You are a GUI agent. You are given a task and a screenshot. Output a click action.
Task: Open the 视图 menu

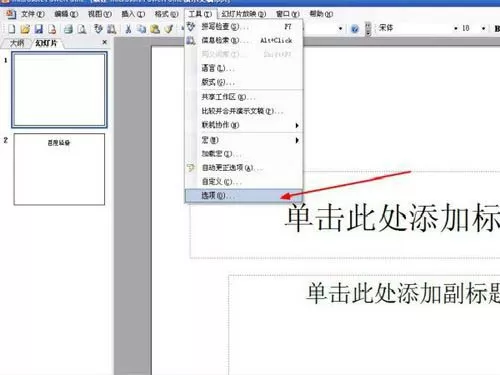[99, 14]
